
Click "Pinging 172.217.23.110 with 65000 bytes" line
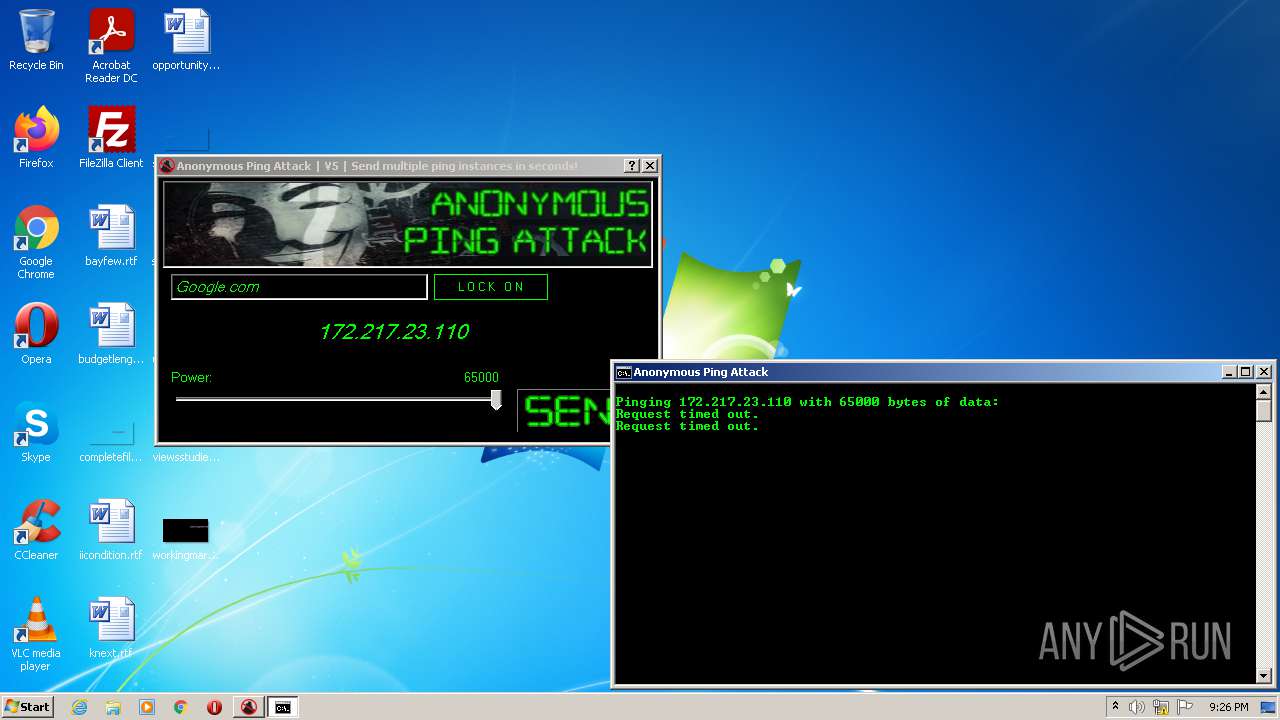807,402
